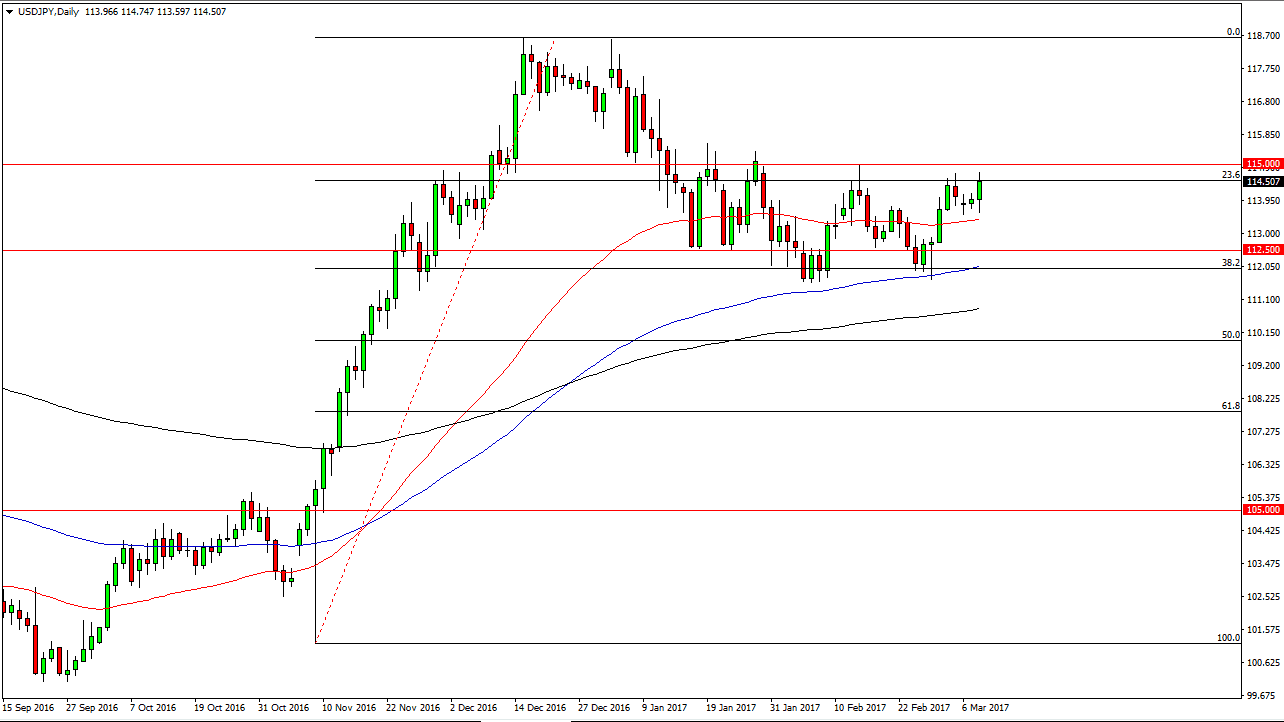Click the 9 Jan 2017 date label
The image size is (1284, 722).
pyautogui.click(x=663, y=708)
